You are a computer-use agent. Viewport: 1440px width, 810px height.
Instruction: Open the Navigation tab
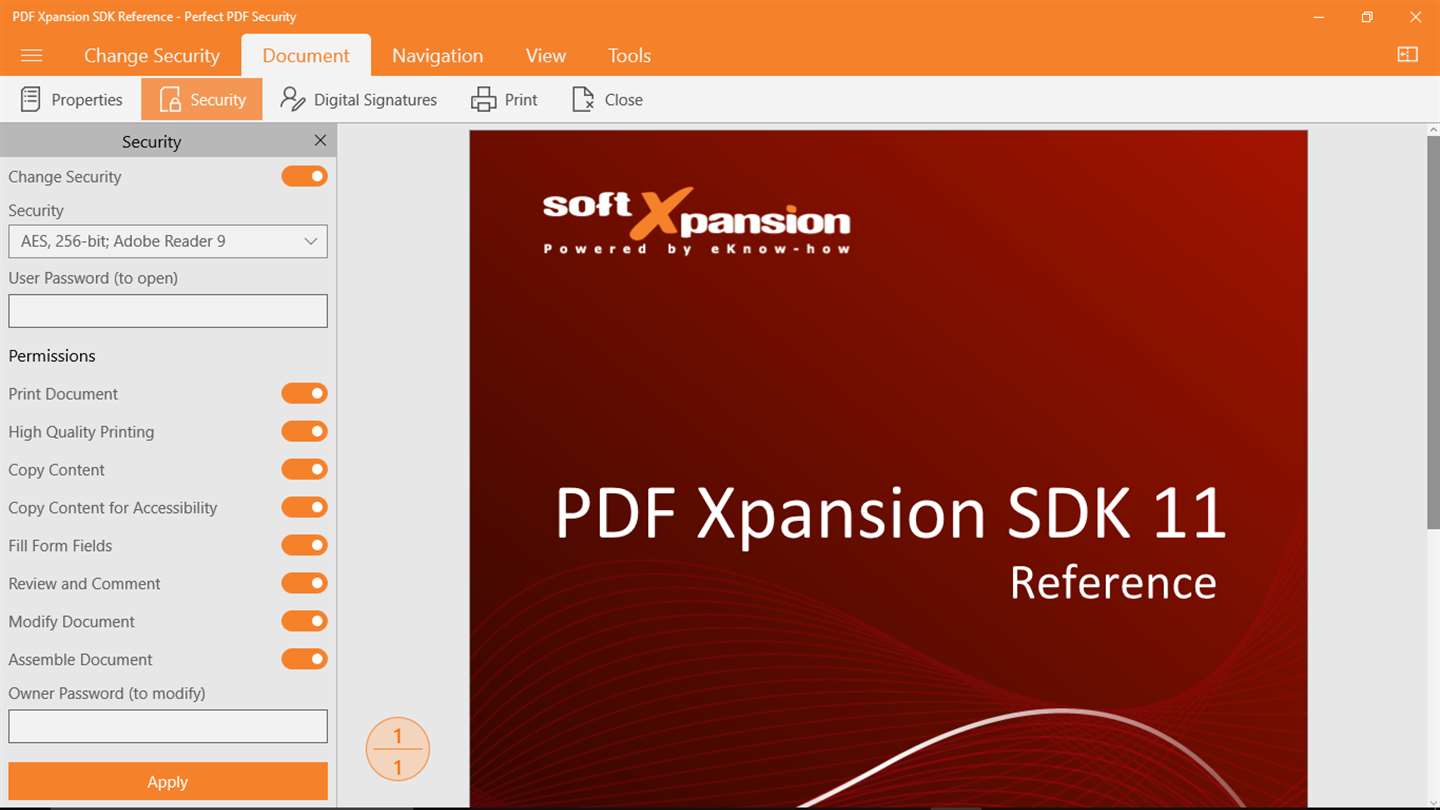[437, 56]
